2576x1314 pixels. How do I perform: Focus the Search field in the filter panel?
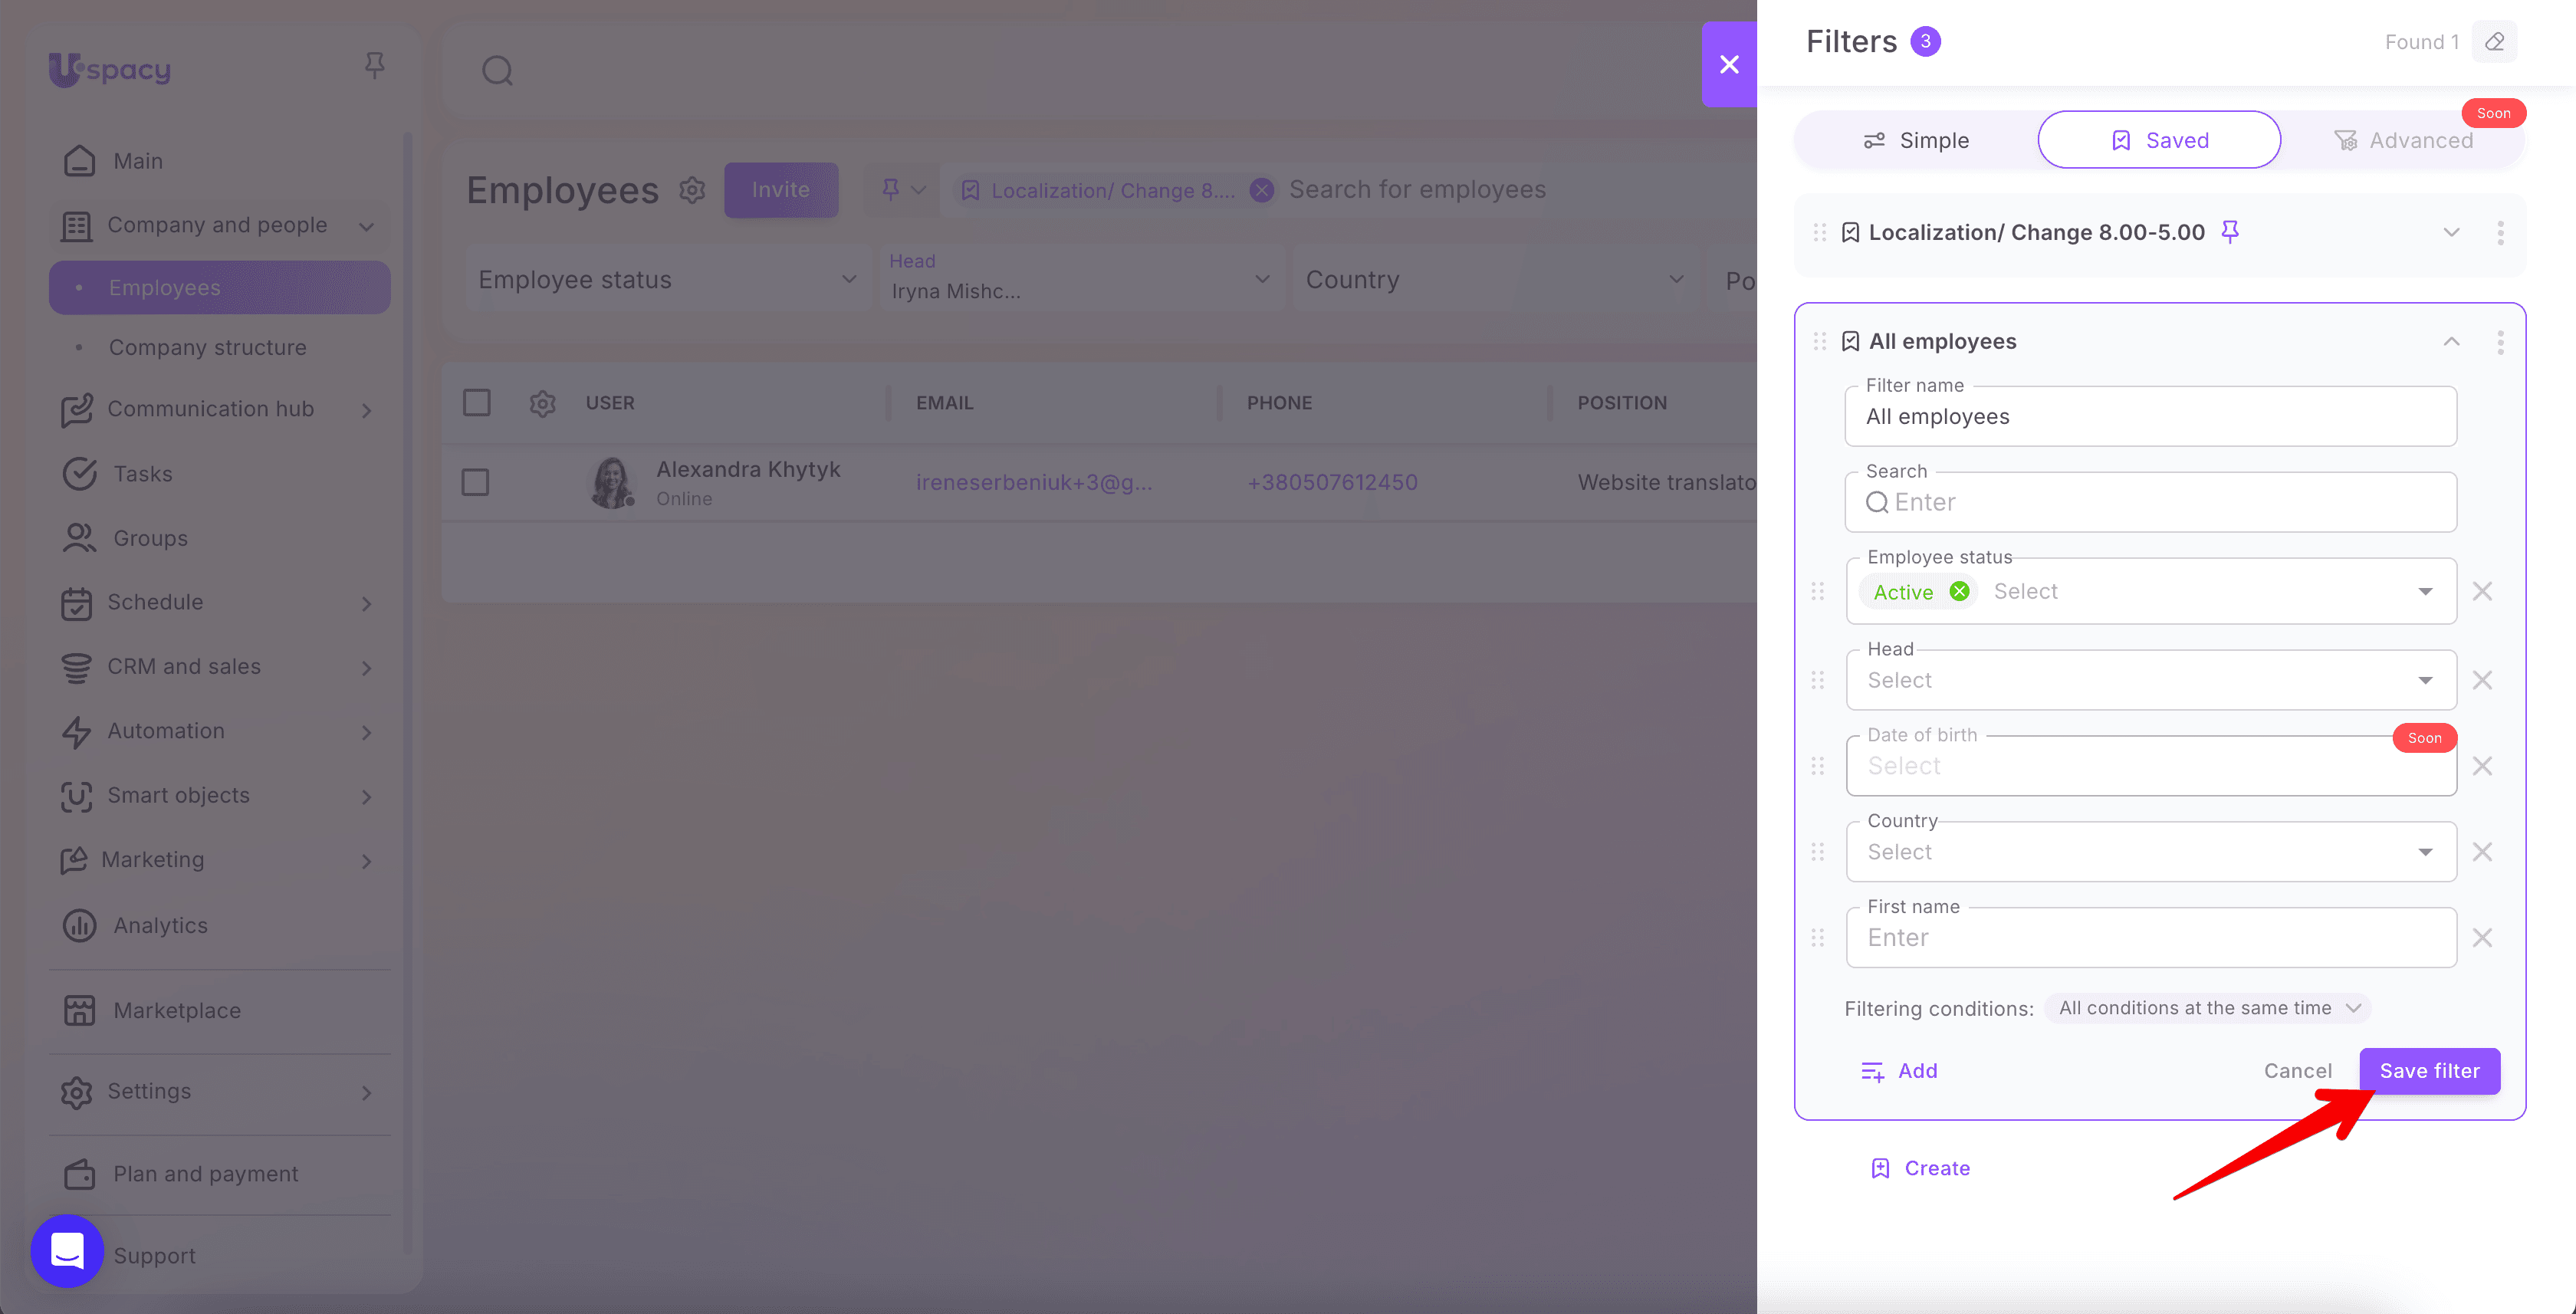2150,502
